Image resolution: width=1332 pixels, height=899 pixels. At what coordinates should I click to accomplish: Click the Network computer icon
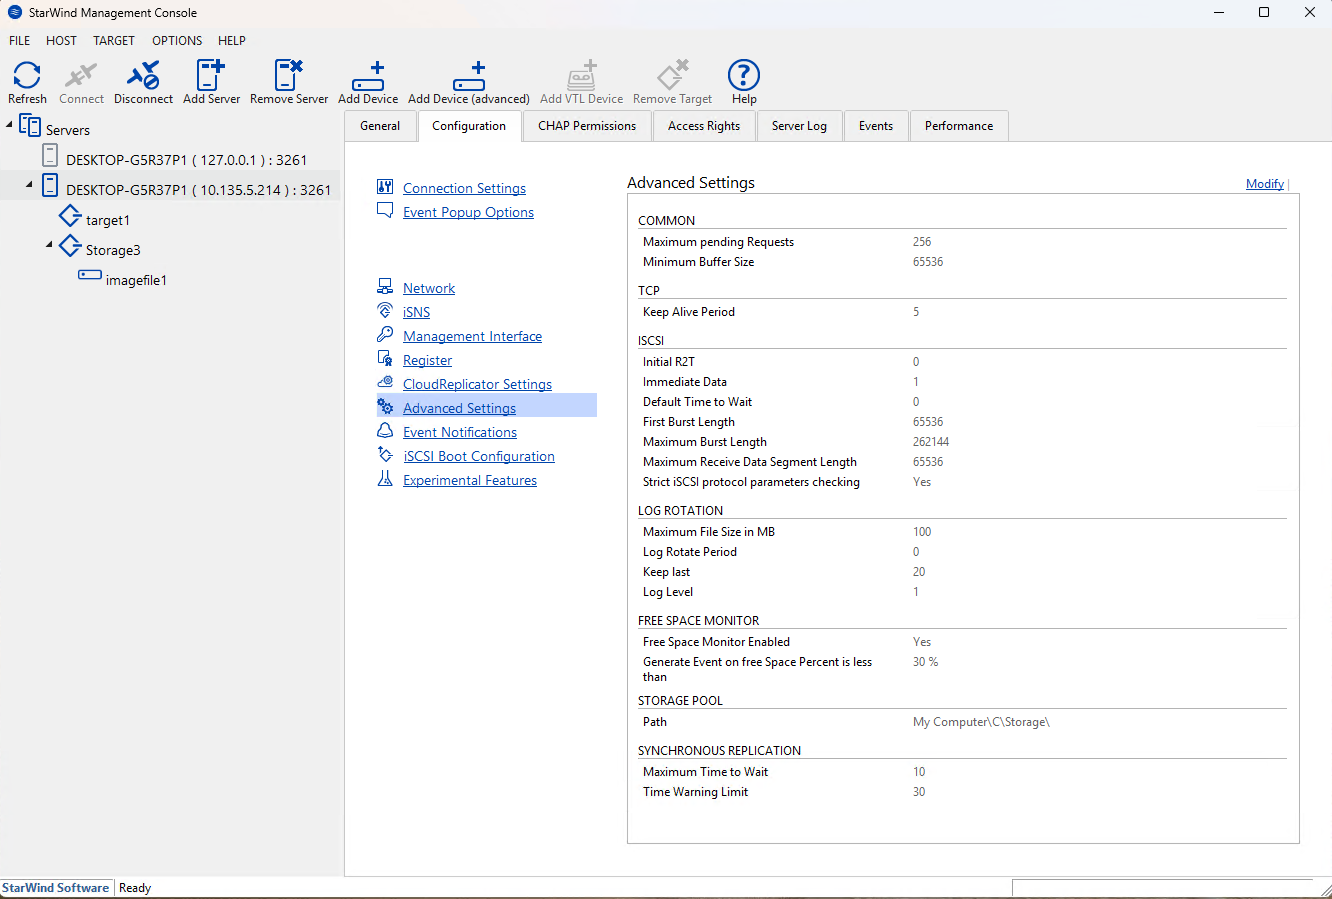(x=385, y=287)
